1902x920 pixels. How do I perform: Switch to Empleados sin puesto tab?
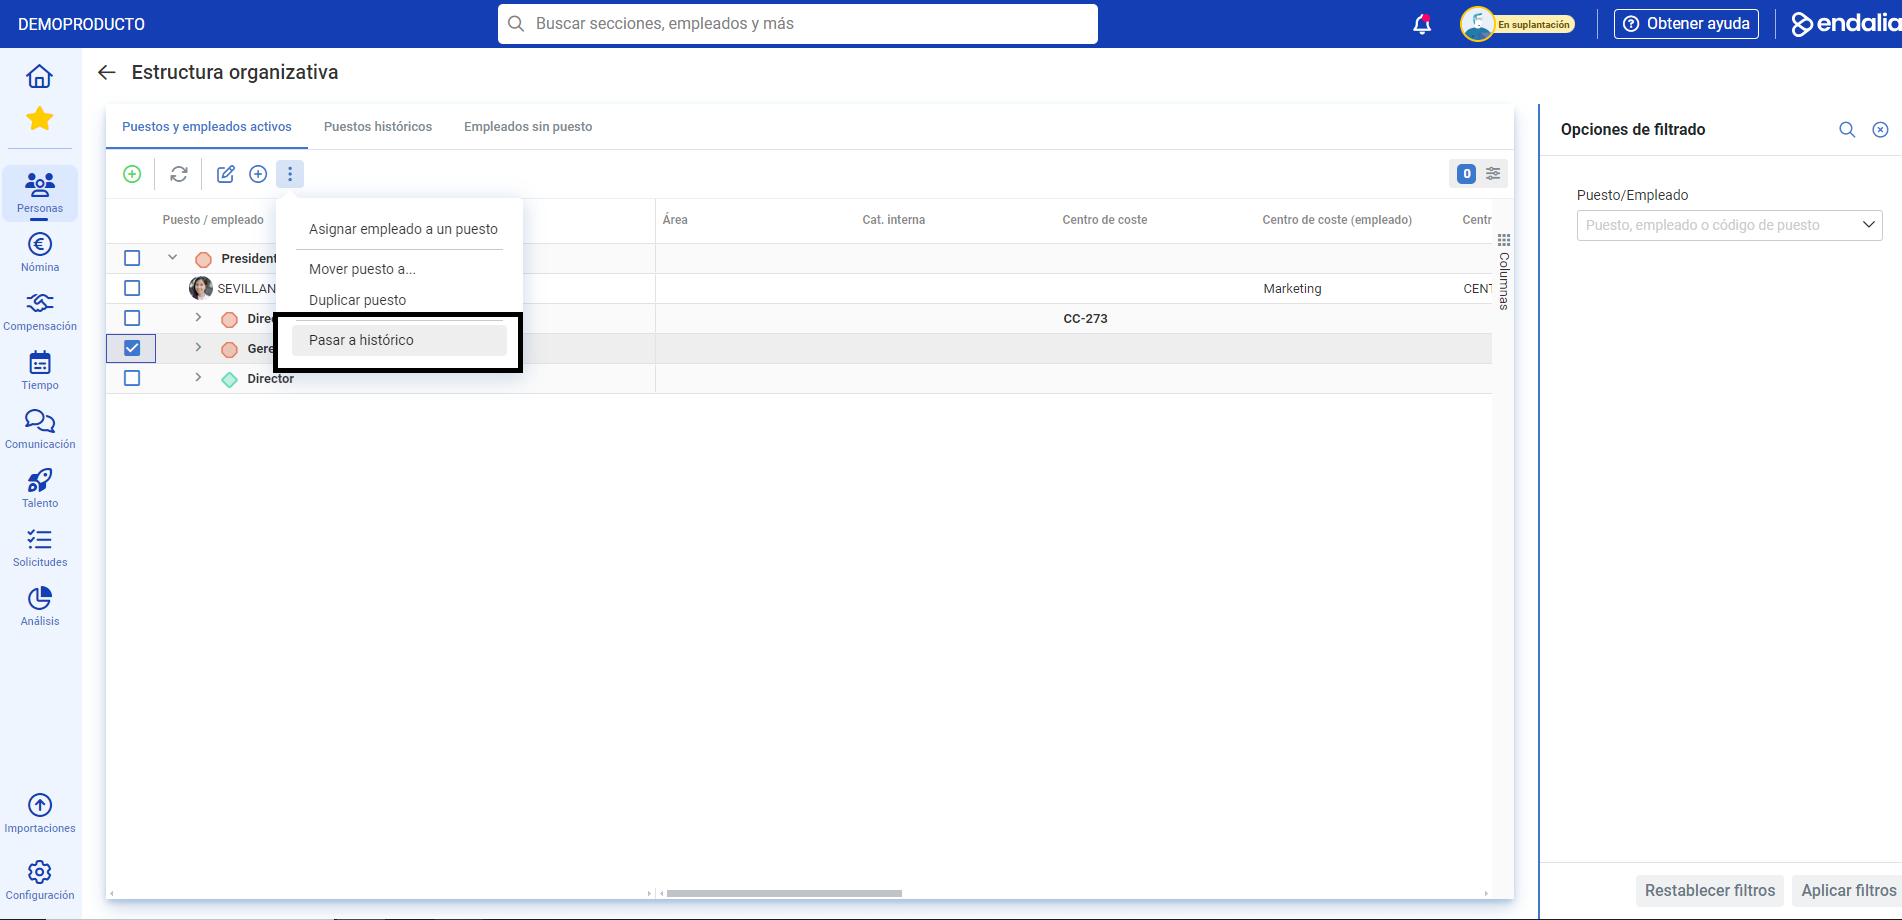coord(528,127)
